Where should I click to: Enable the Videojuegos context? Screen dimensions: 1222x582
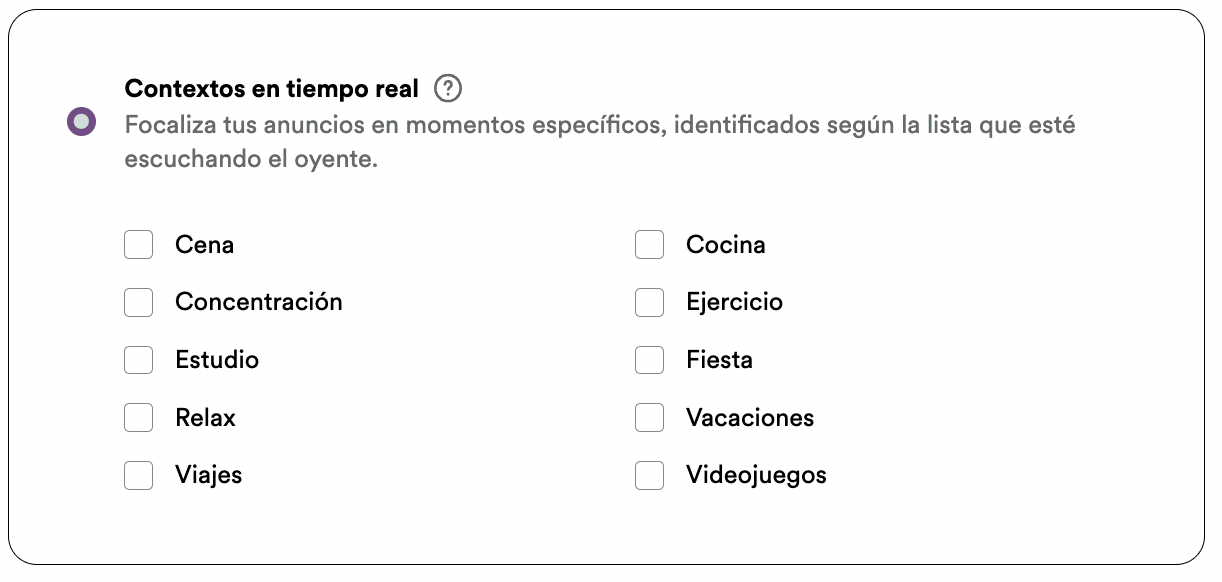[649, 475]
